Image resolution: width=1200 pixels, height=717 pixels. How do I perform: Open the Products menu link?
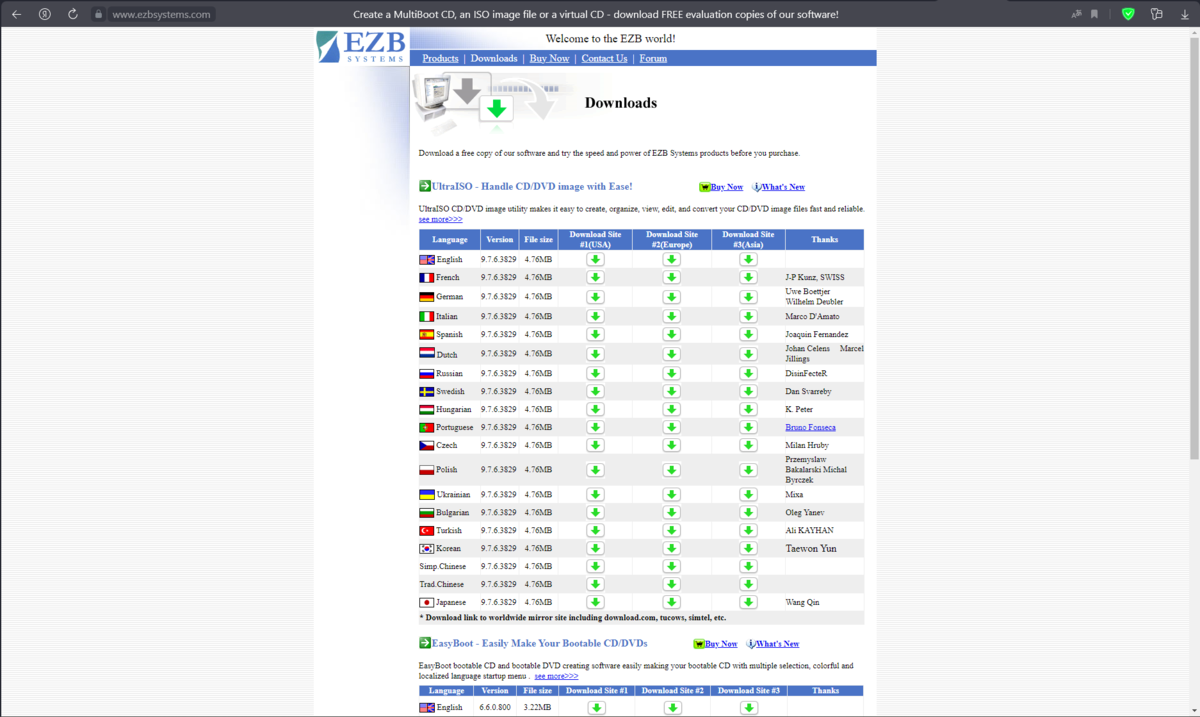440,58
